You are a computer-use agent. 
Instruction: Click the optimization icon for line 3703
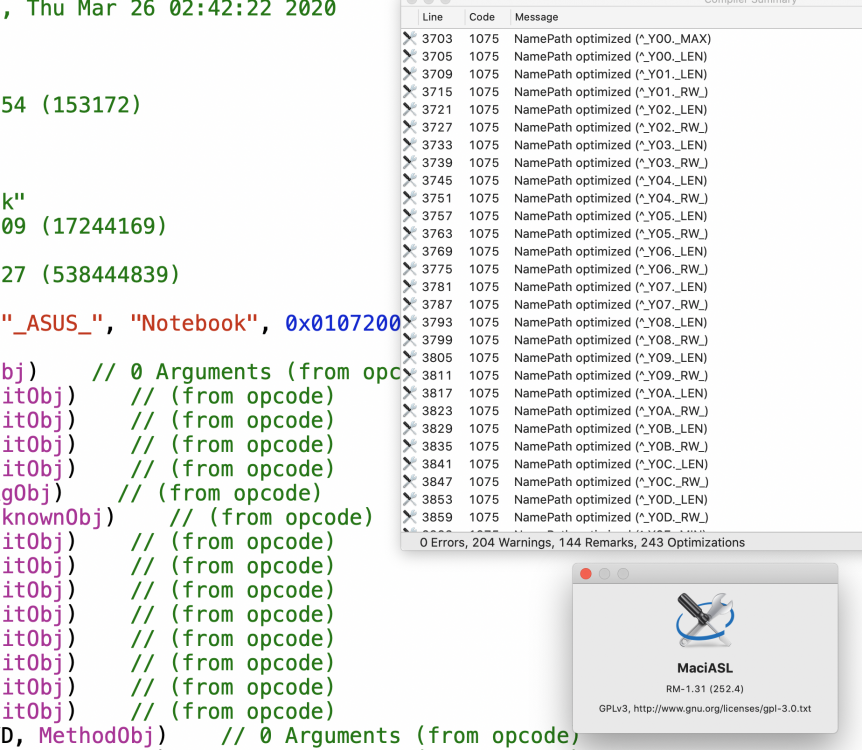click(x=410, y=38)
